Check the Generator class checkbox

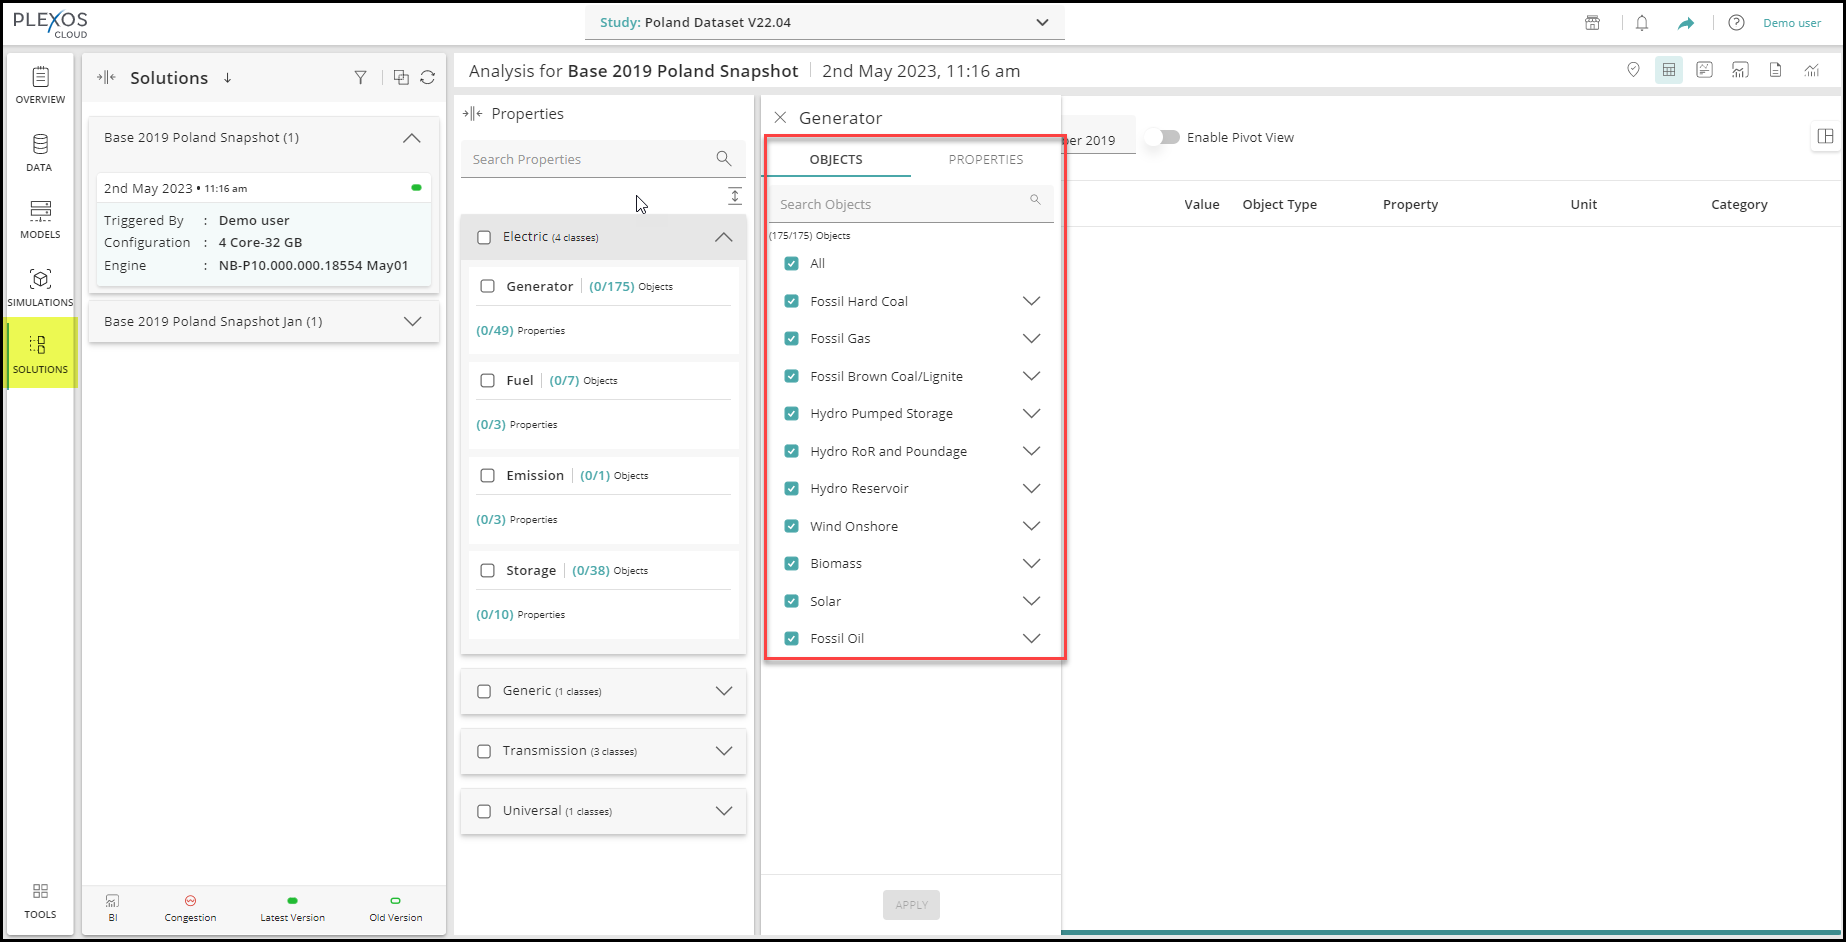[x=488, y=287]
